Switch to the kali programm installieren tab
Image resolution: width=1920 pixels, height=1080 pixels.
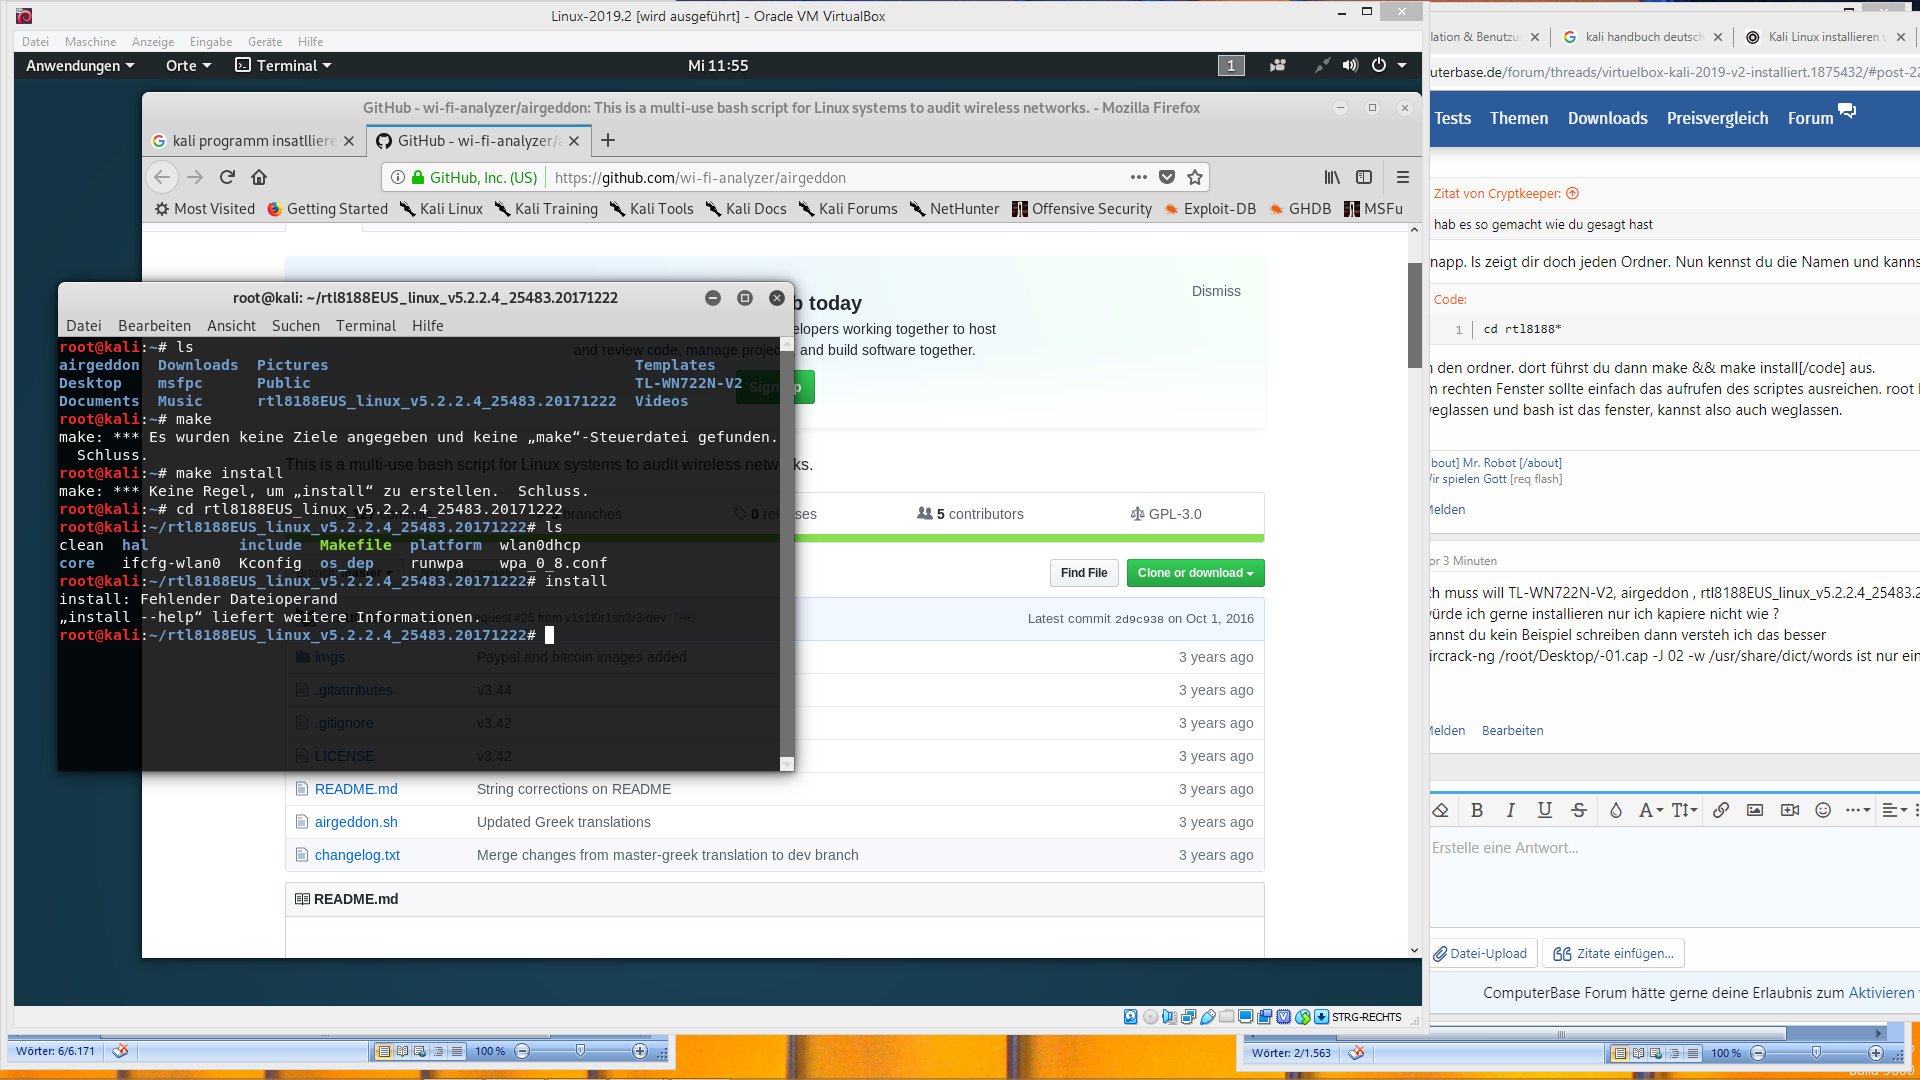click(253, 141)
